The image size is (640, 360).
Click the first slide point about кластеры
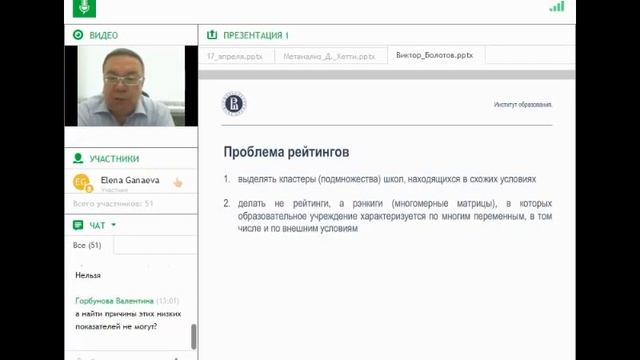tap(387, 179)
